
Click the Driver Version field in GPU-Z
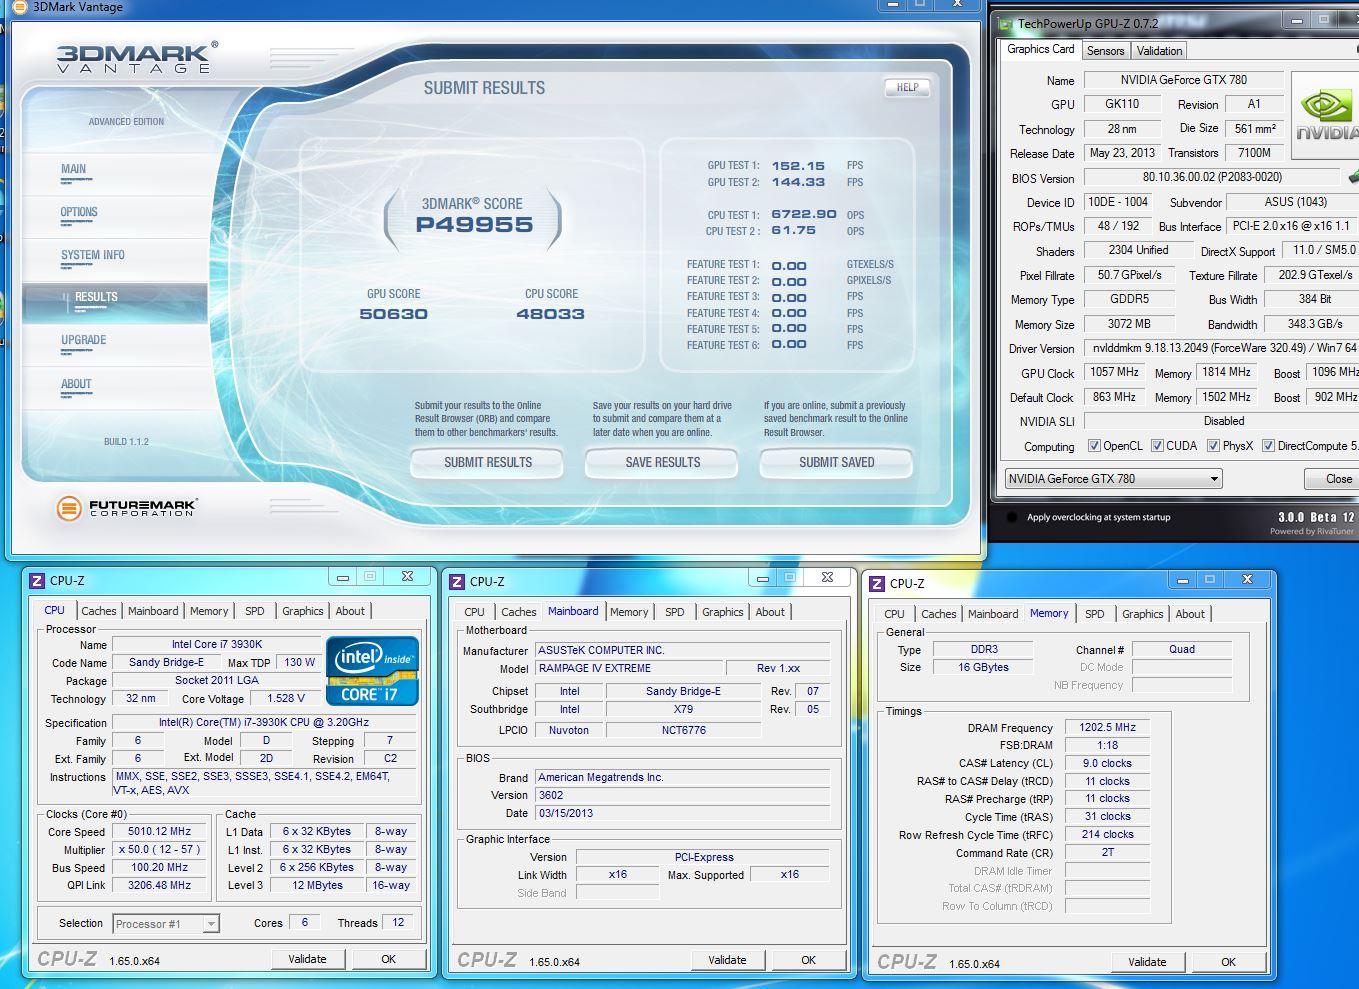(1221, 348)
